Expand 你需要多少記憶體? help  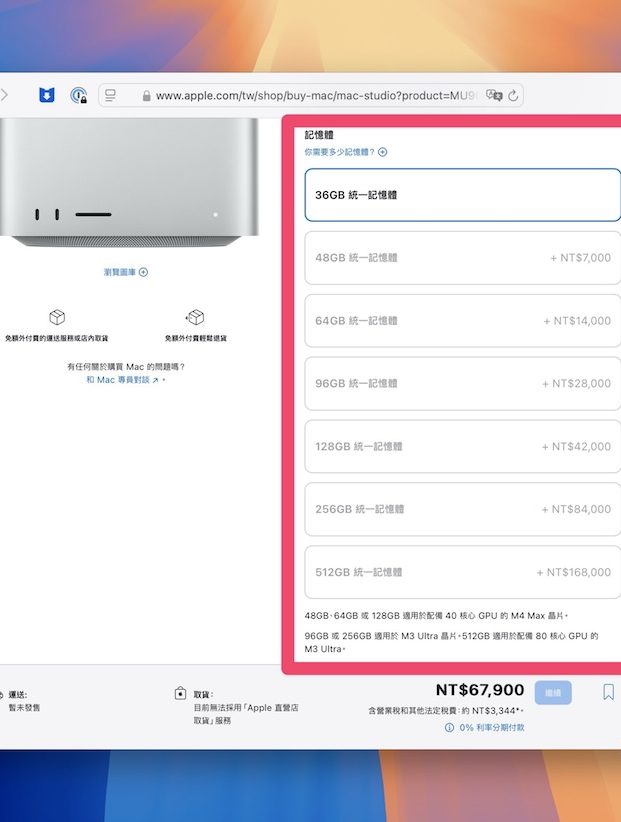click(346, 152)
